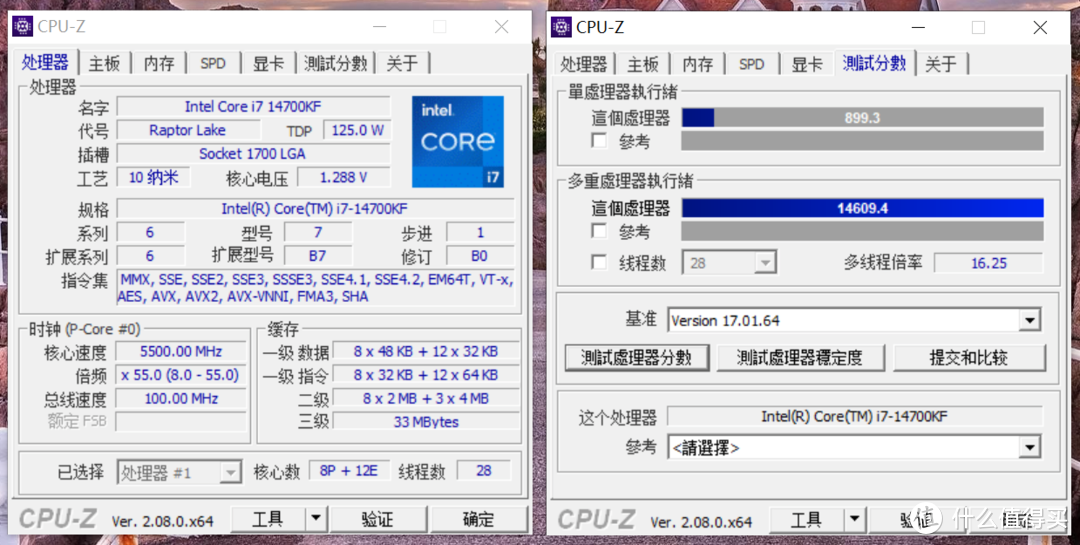
Task: Switch to 处理器 tab in right CPU-Z window
Action: tap(583, 64)
